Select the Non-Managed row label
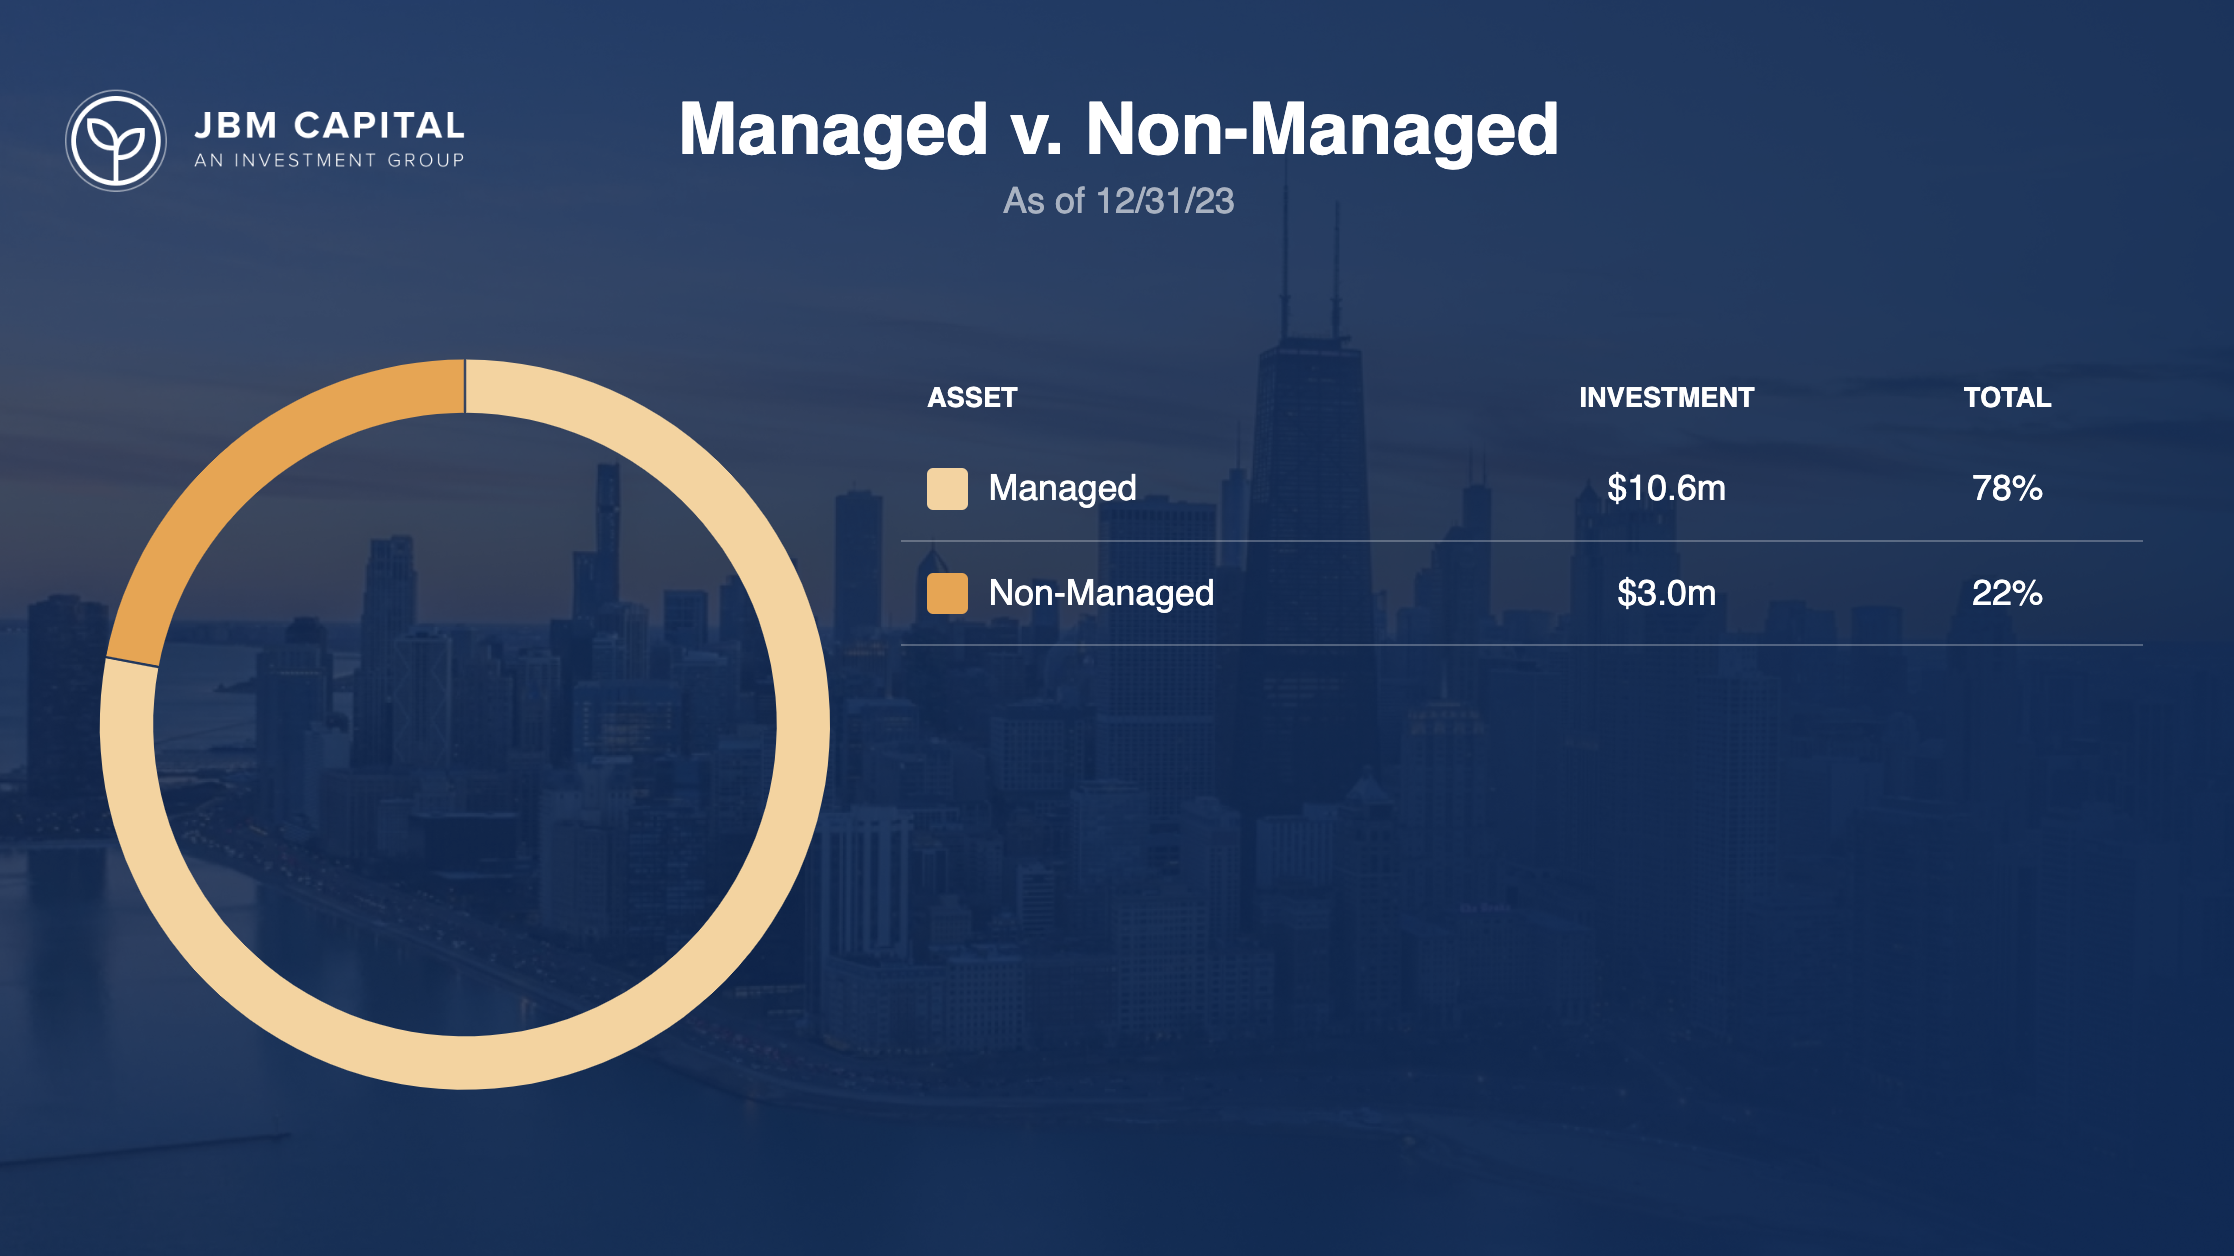Image resolution: width=2234 pixels, height=1256 pixels. (1101, 593)
